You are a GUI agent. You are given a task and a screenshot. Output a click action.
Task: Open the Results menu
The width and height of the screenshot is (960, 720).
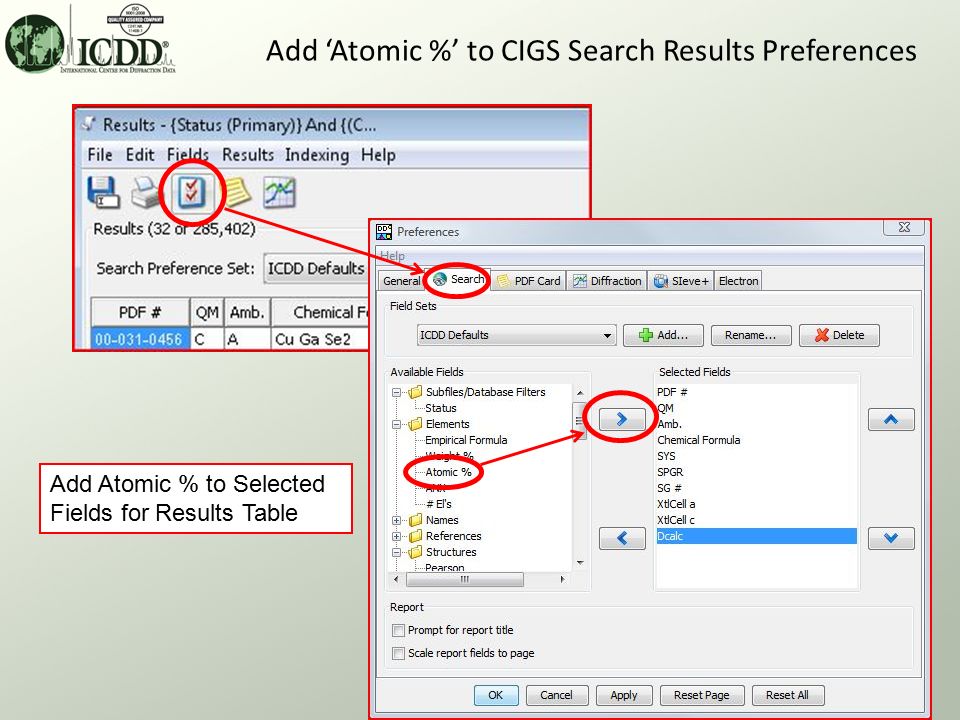point(247,155)
